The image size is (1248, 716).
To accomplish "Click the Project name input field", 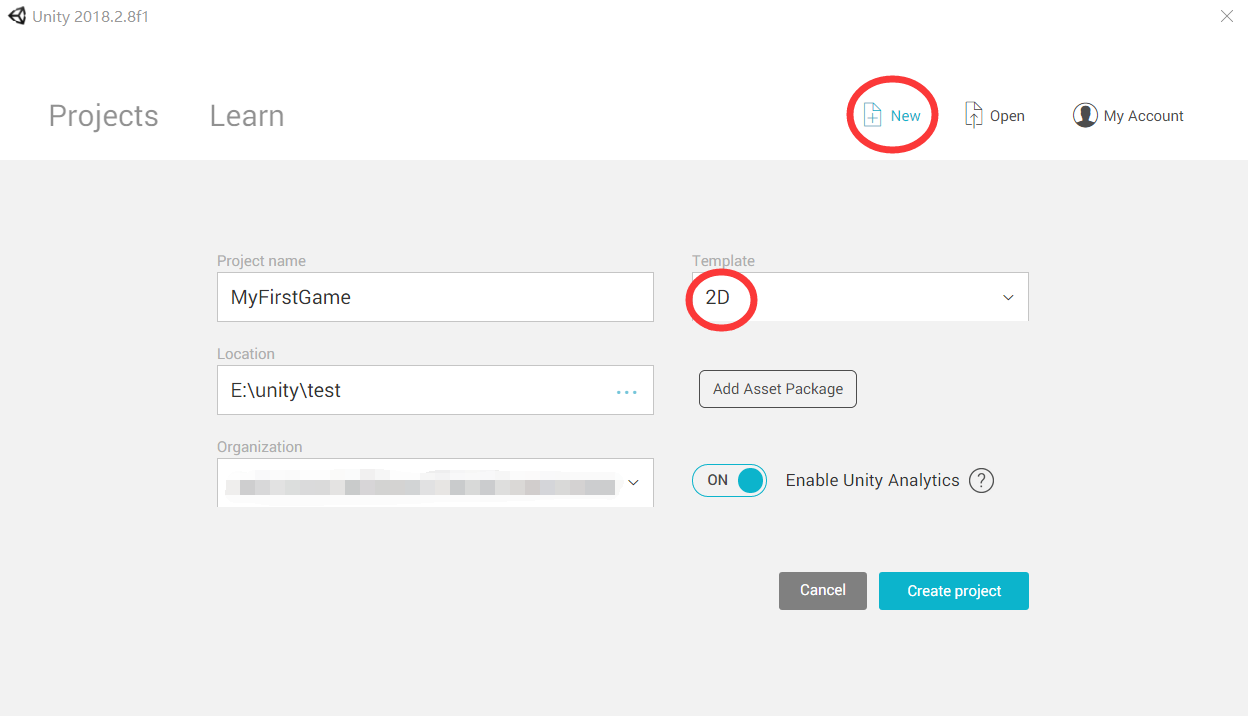I will pos(435,297).
